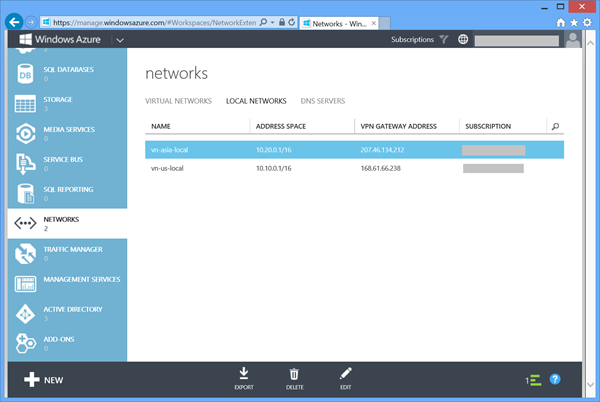This screenshot has height=402, width=600.
Task: Open browser Tools gear icon
Action: coord(587,23)
